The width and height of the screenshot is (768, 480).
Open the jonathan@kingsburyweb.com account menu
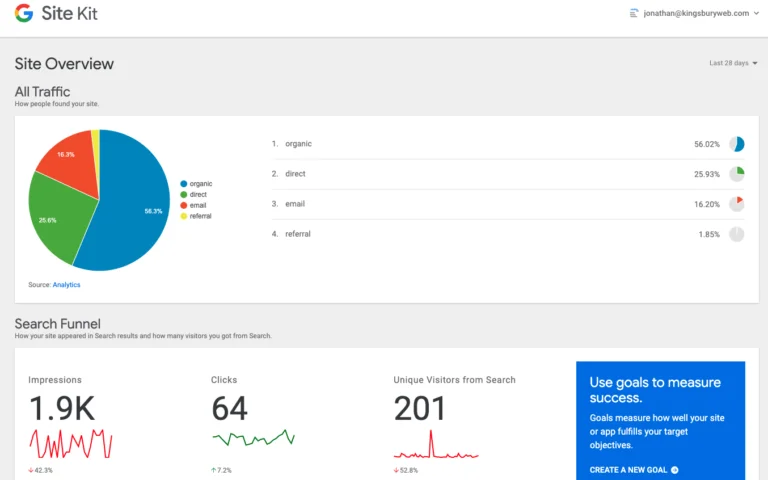(x=695, y=13)
